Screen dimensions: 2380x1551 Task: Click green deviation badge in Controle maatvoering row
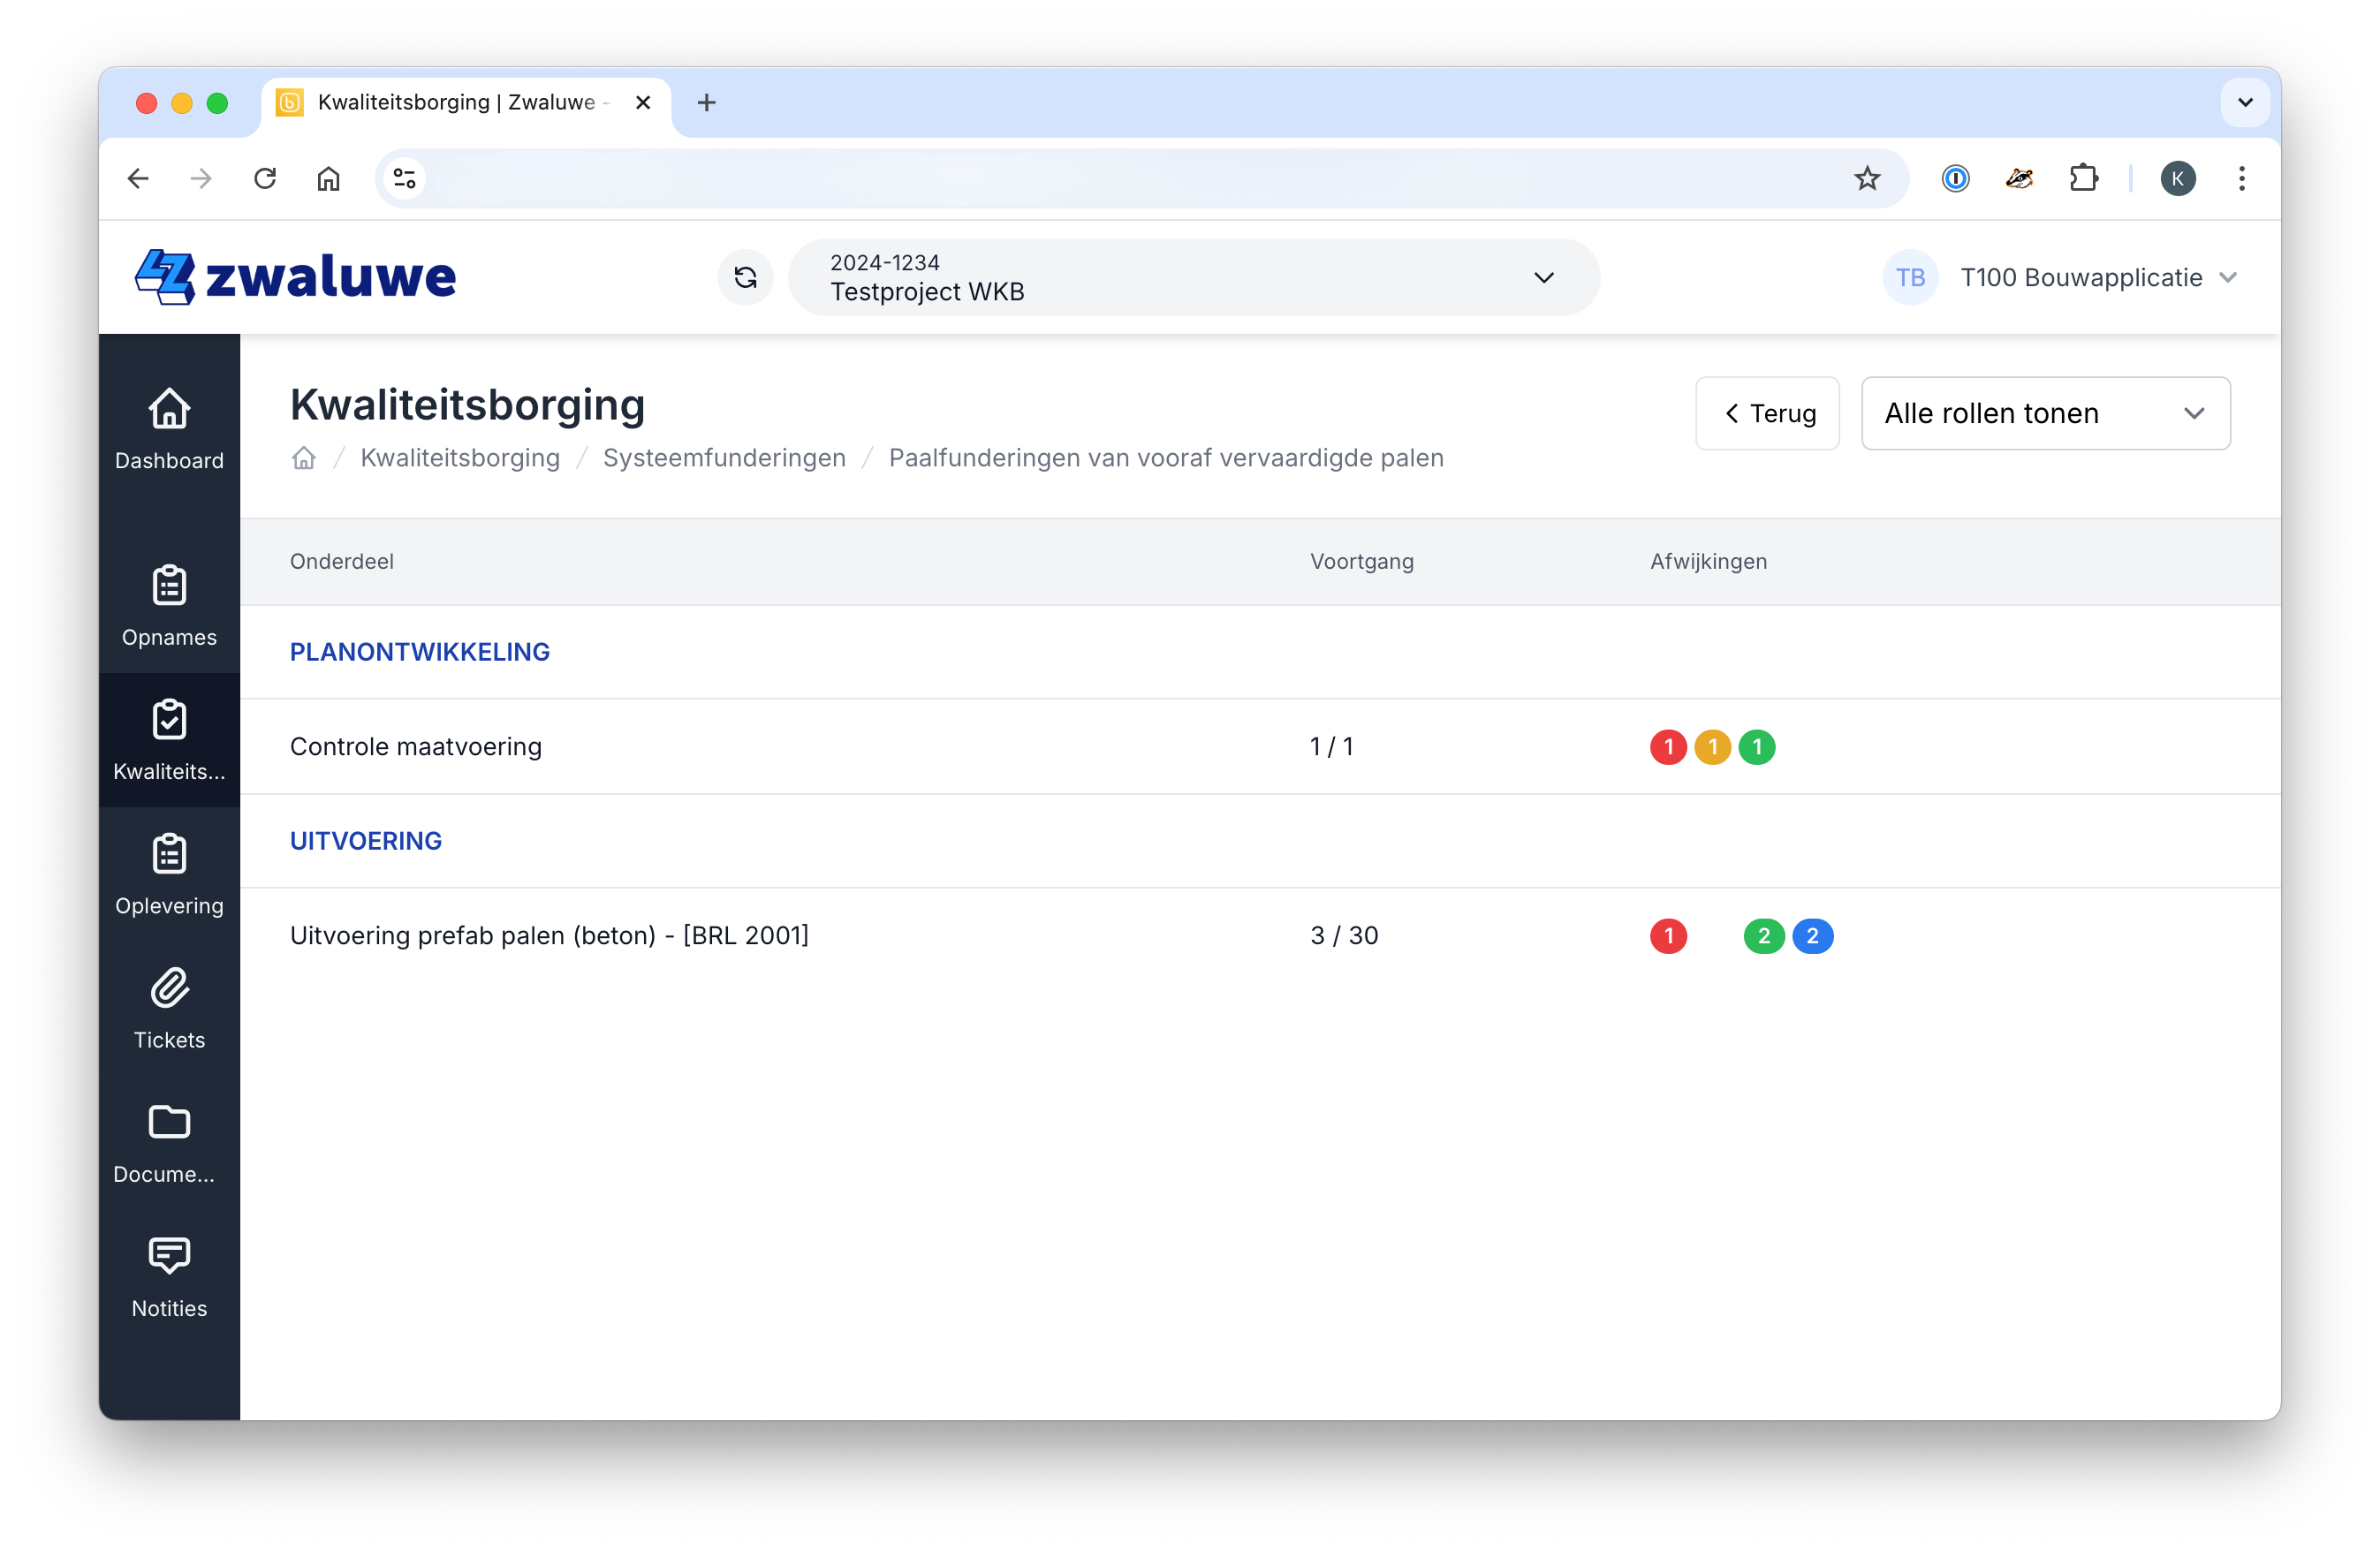(1757, 747)
